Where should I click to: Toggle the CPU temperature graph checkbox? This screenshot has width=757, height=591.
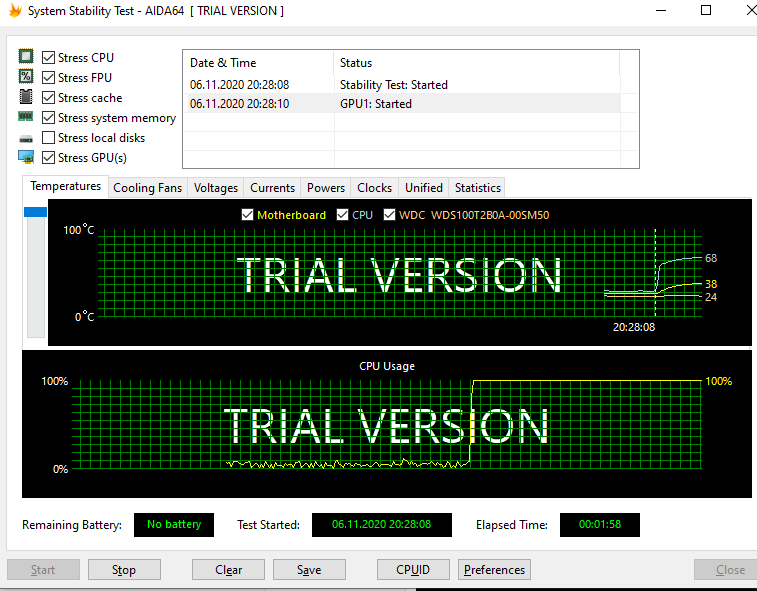[342, 214]
